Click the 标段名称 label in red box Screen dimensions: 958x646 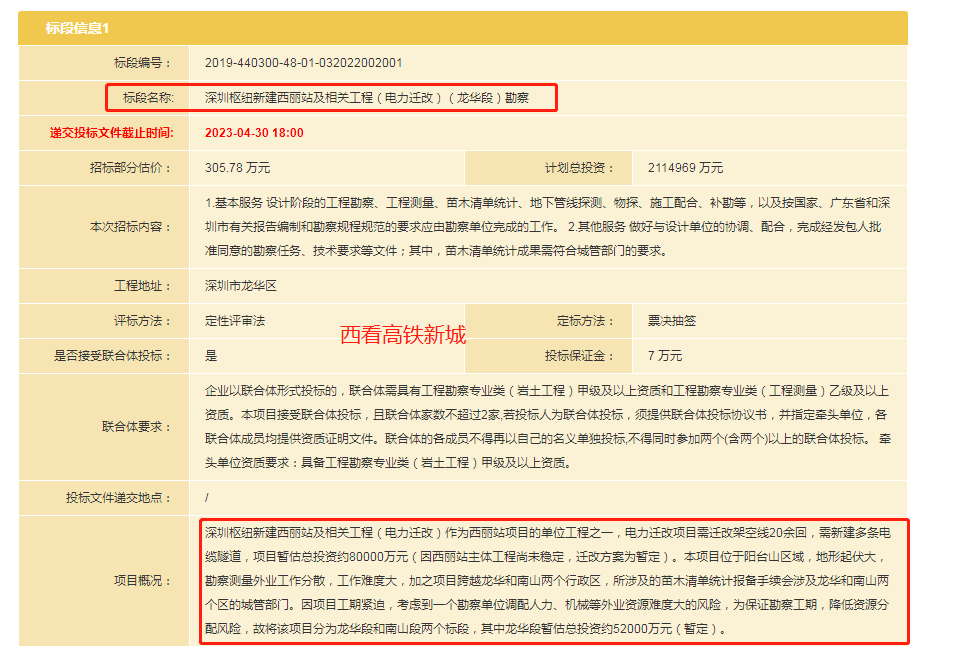(x=148, y=98)
